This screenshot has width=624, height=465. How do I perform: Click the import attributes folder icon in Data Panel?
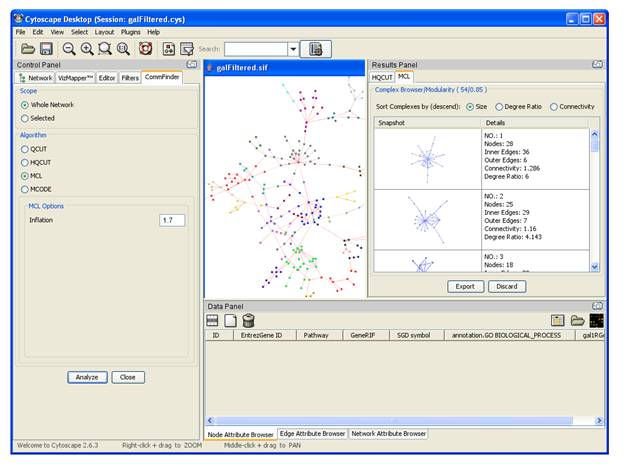click(x=577, y=320)
